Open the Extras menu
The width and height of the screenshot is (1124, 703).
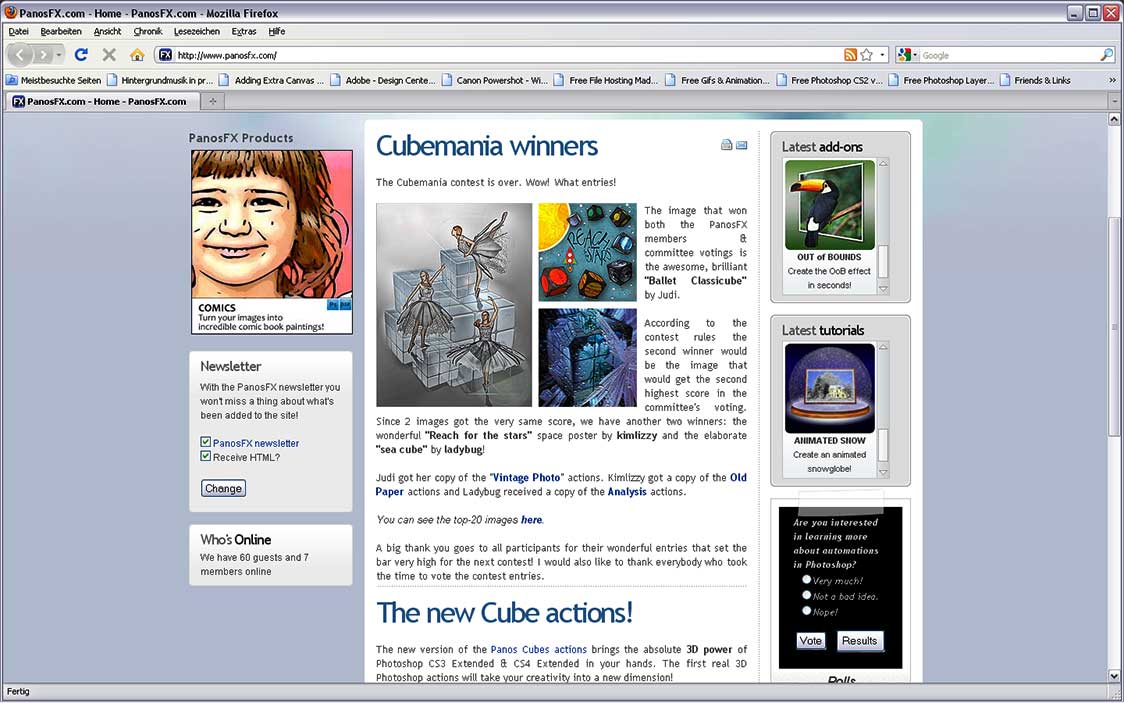click(x=244, y=32)
